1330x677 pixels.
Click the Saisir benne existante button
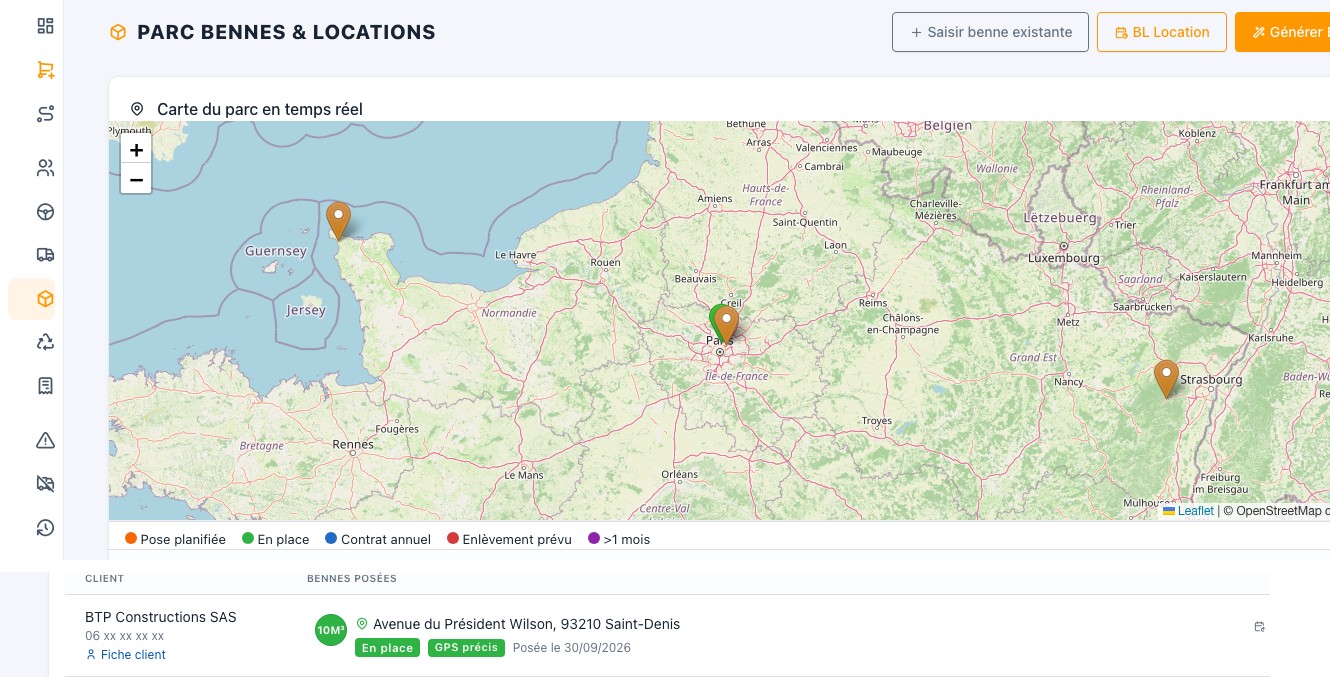click(x=990, y=32)
